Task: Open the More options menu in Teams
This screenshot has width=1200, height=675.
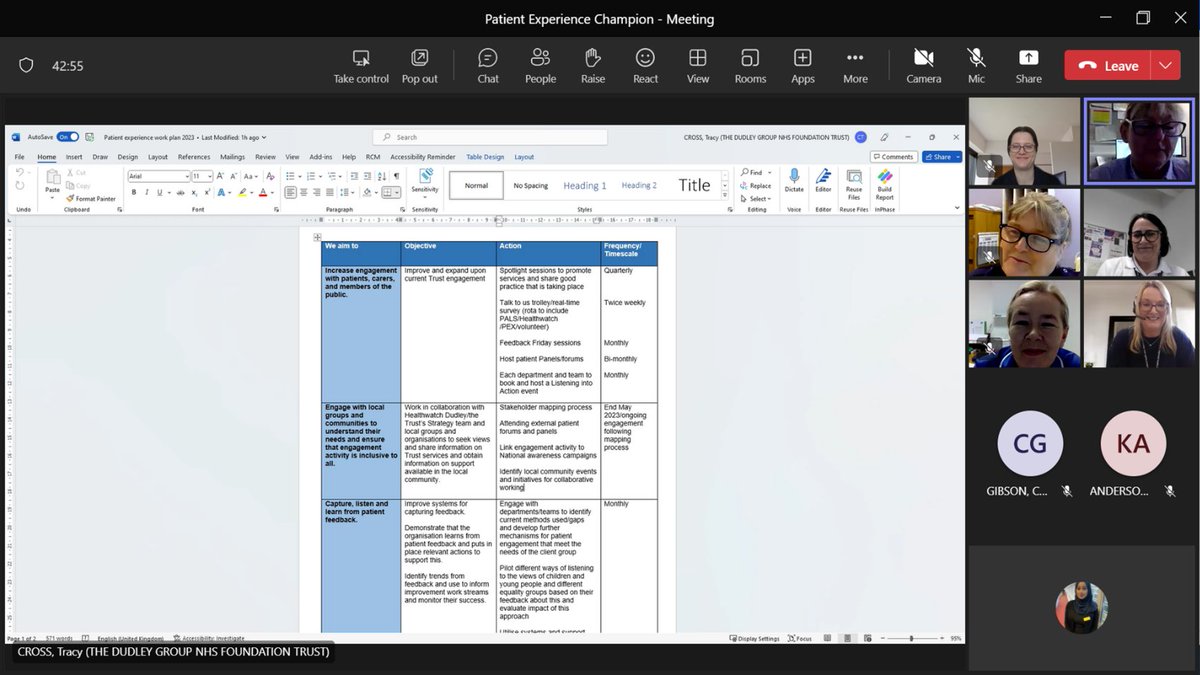Action: [855, 66]
